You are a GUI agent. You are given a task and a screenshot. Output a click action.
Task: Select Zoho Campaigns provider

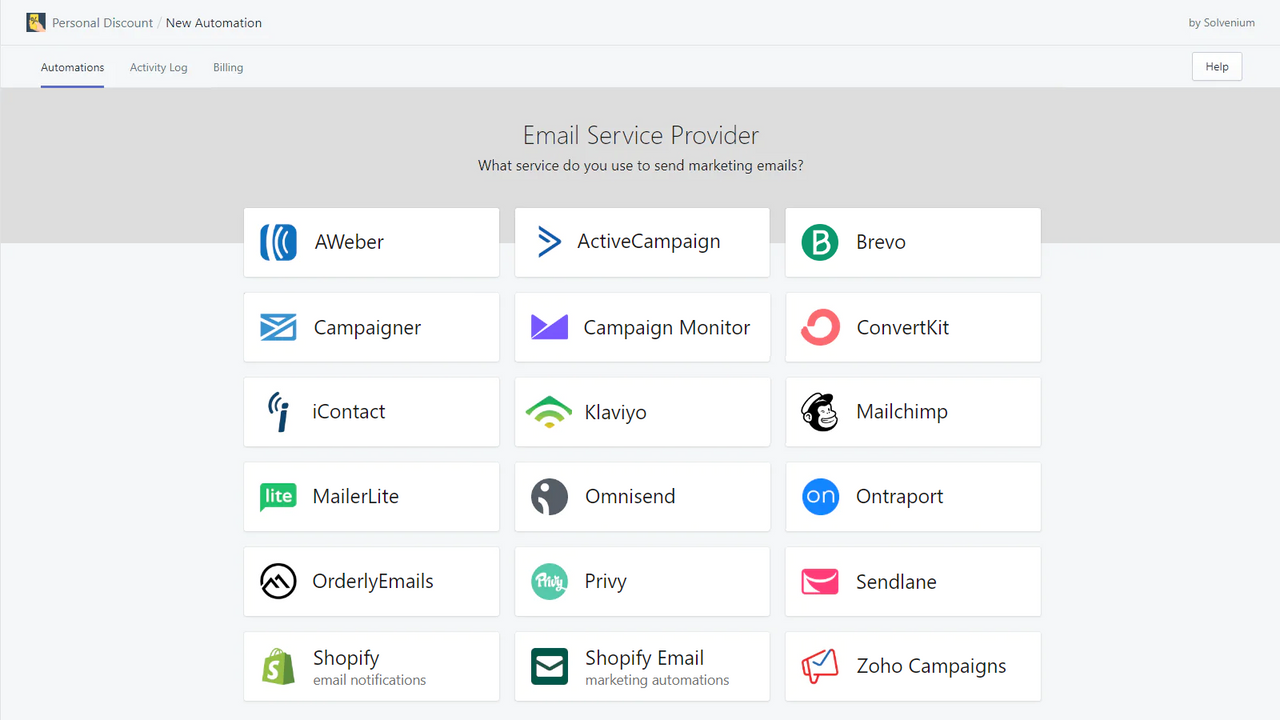tap(912, 666)
